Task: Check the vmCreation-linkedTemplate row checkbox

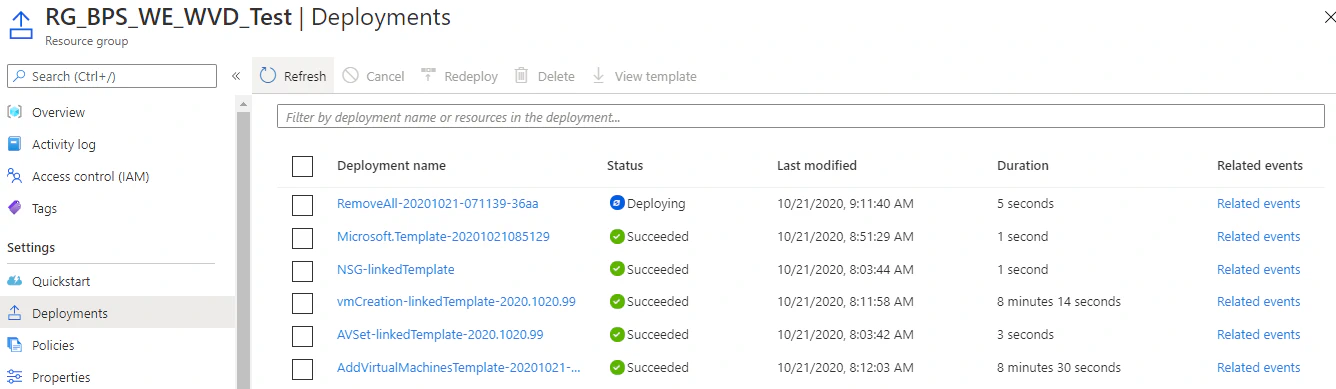Action: [x=303, y=303]
